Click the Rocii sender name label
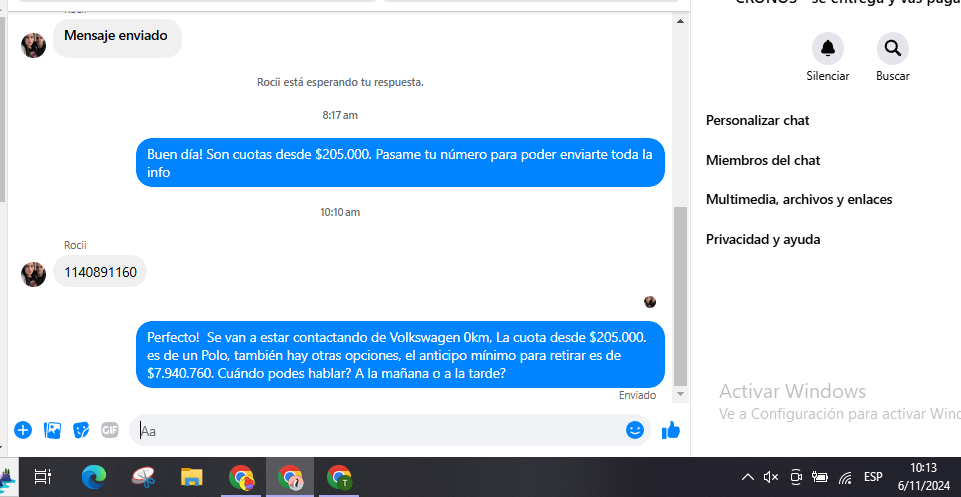The image size is (961, 497). click(x=75, y=245)
